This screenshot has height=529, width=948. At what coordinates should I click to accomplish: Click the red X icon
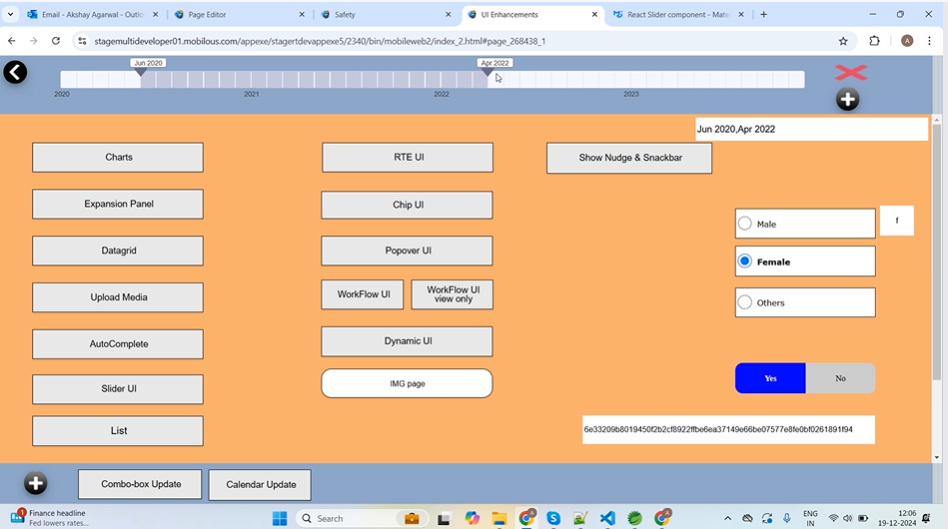850,73
